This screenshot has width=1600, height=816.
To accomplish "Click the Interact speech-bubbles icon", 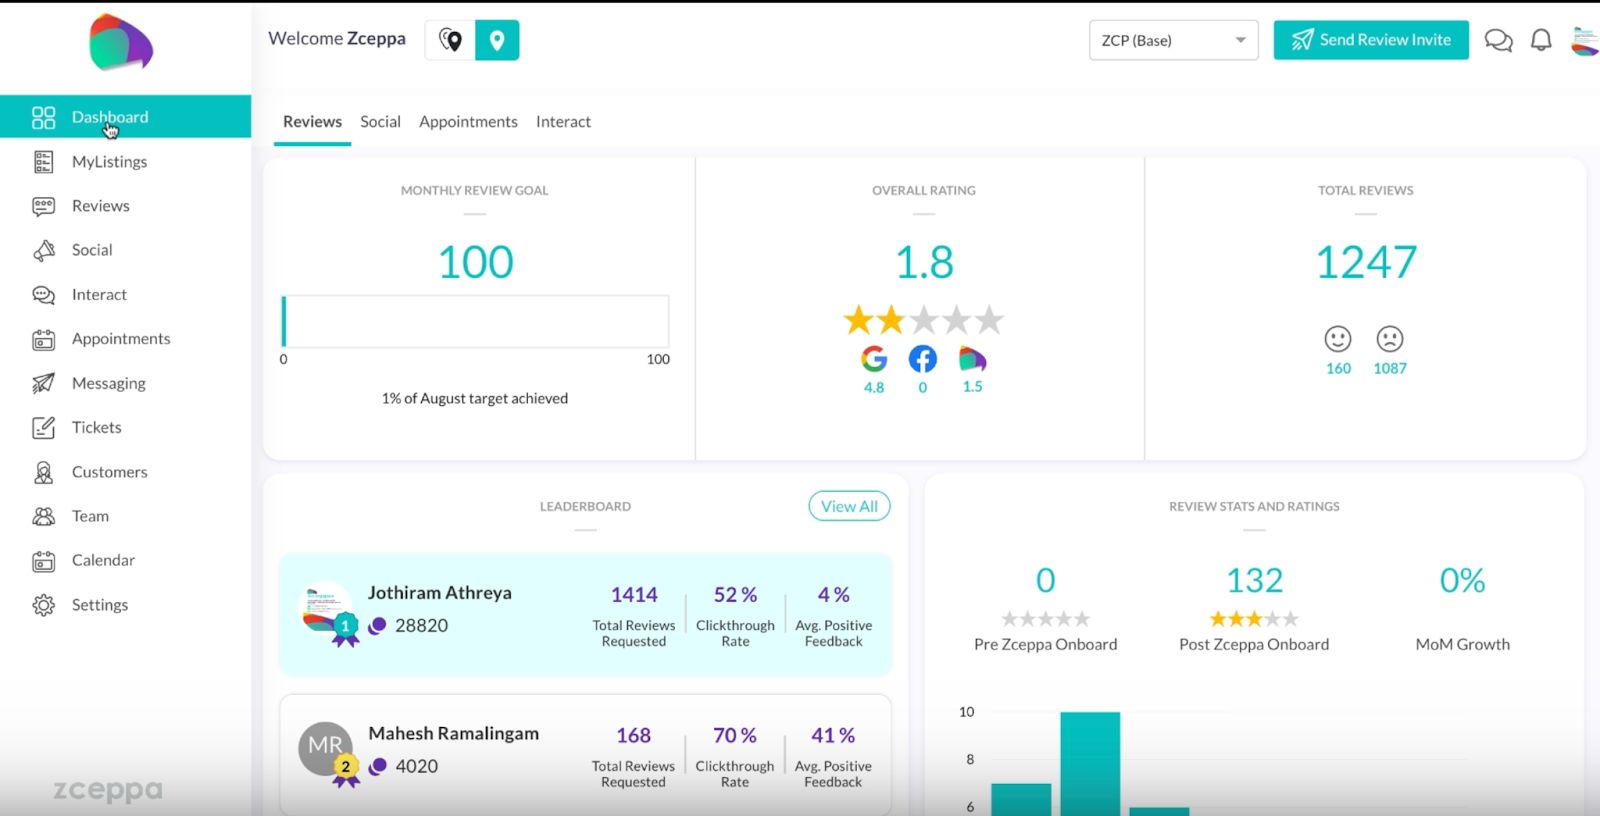I will (43, 295).
